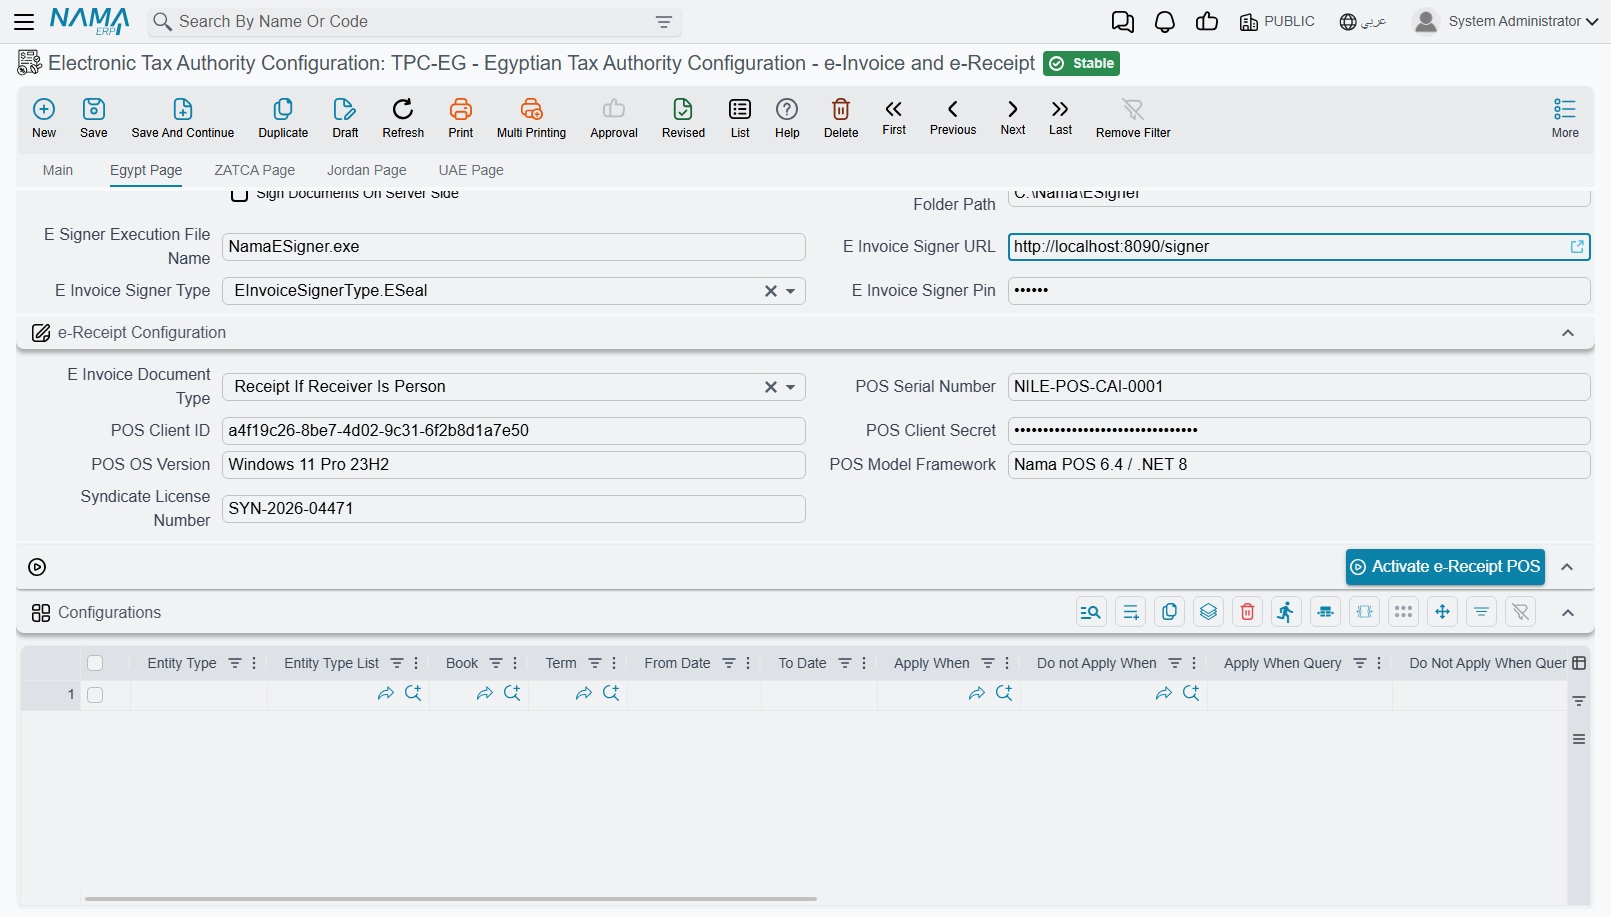Select the Egypt Page tab

pyautogui.click(x=146, y=170)
